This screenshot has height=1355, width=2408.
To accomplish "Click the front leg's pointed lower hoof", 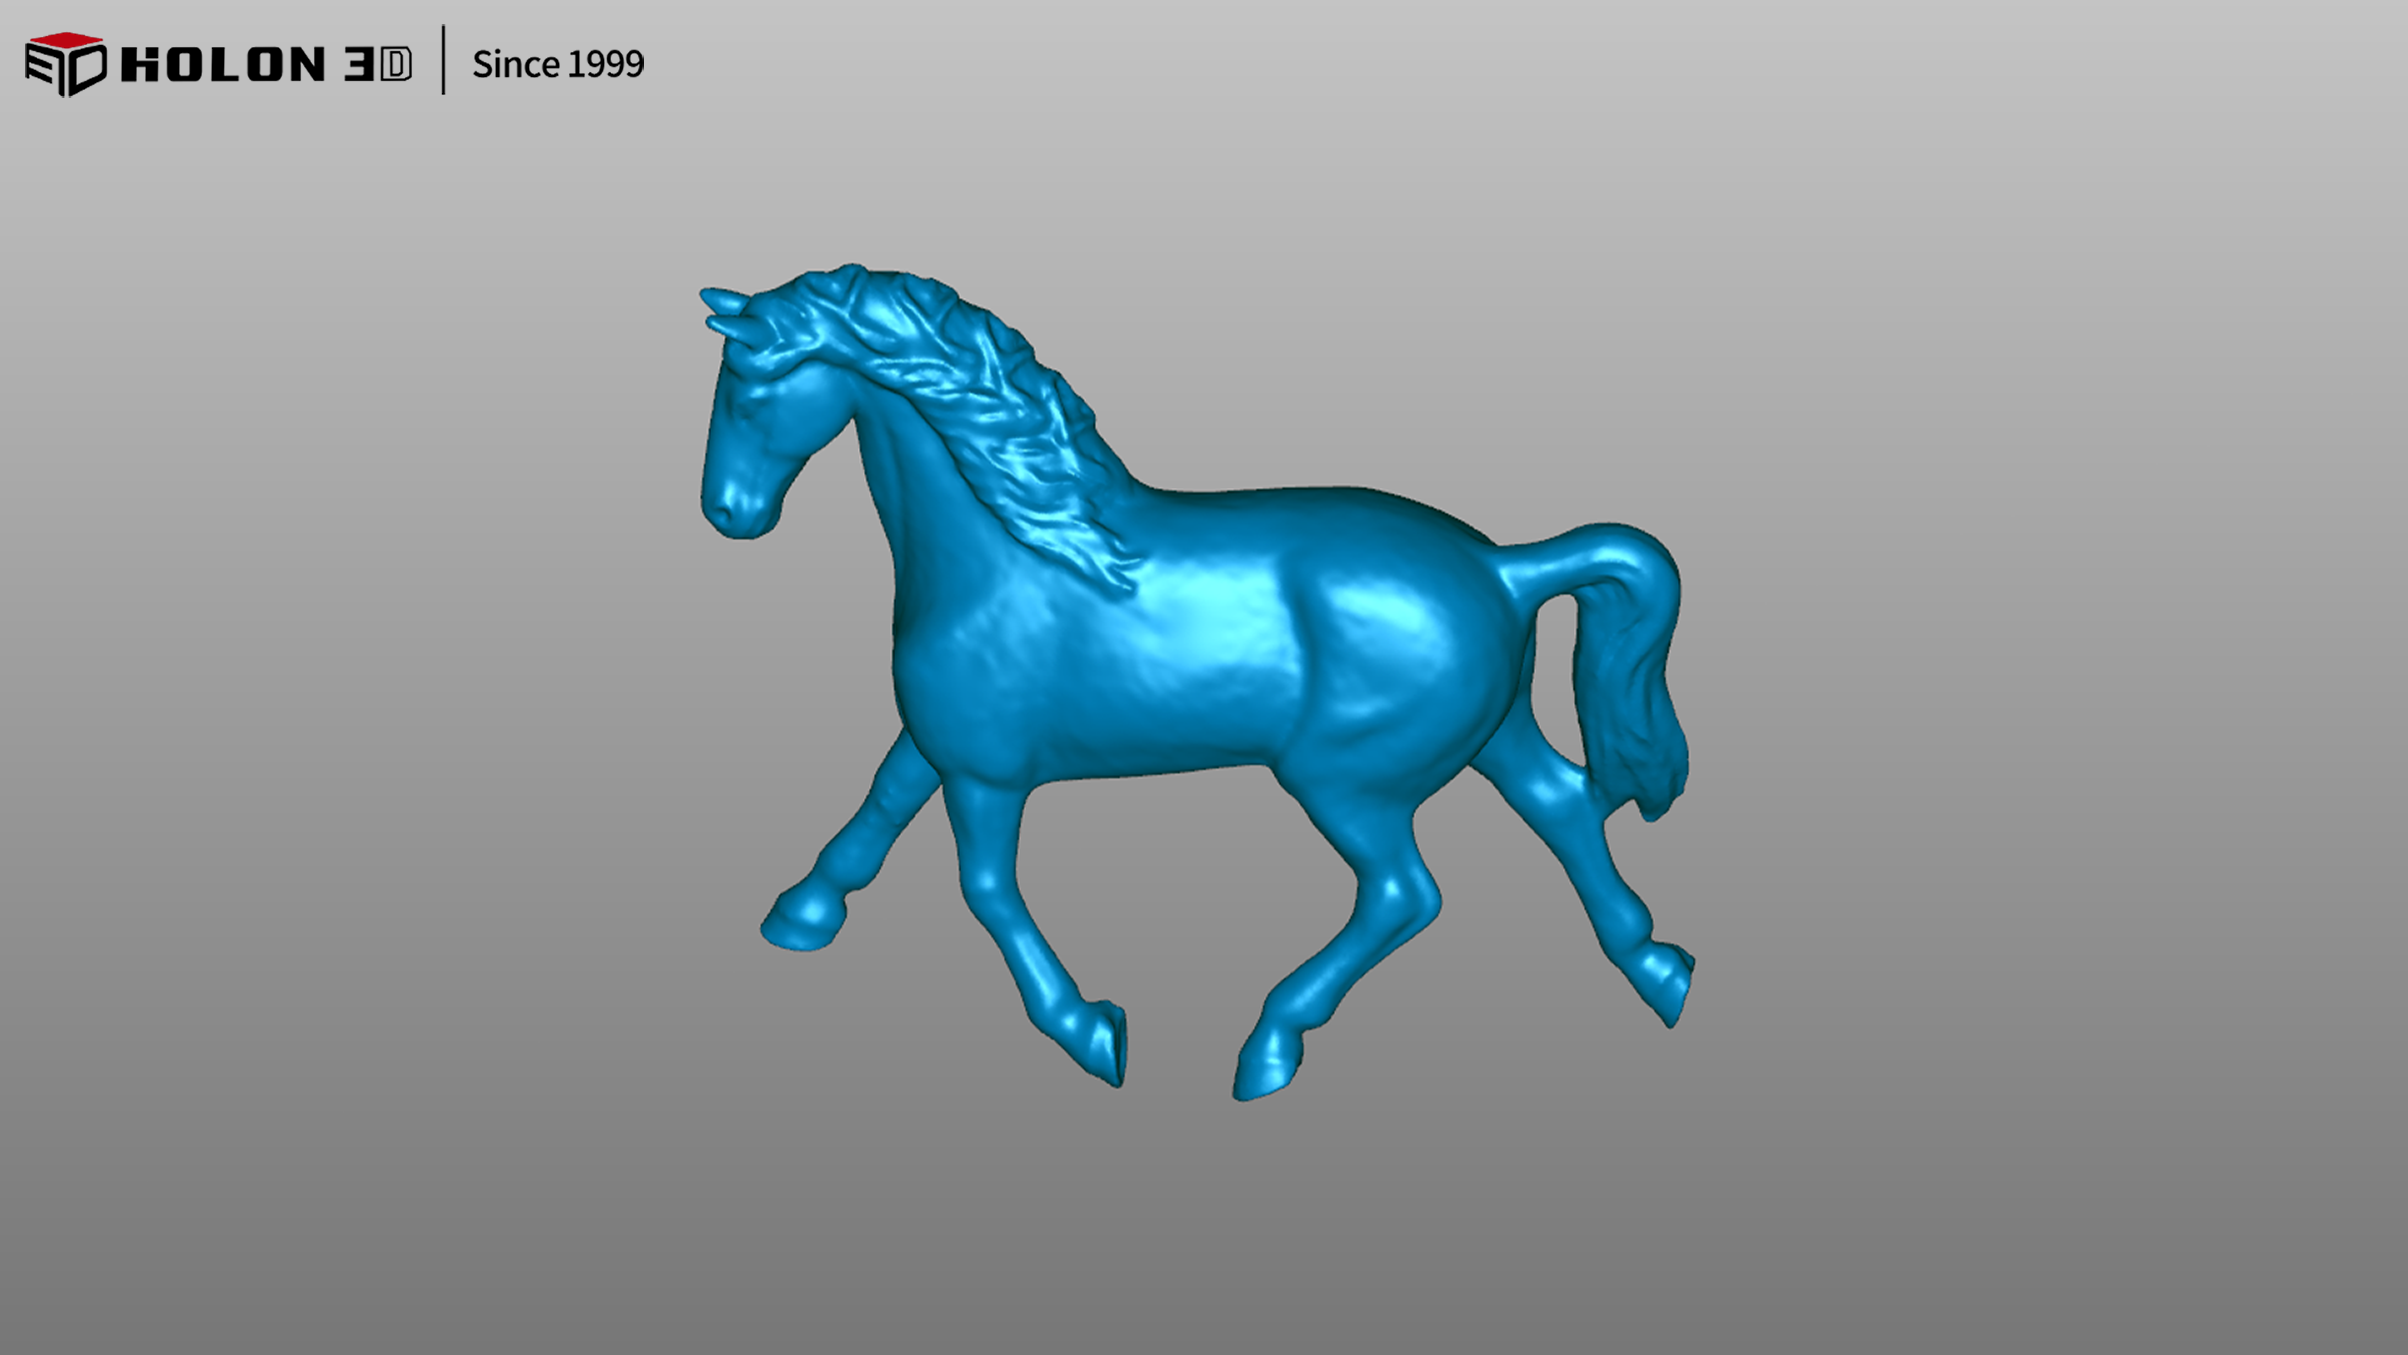I will (x=1105, y=1045).
